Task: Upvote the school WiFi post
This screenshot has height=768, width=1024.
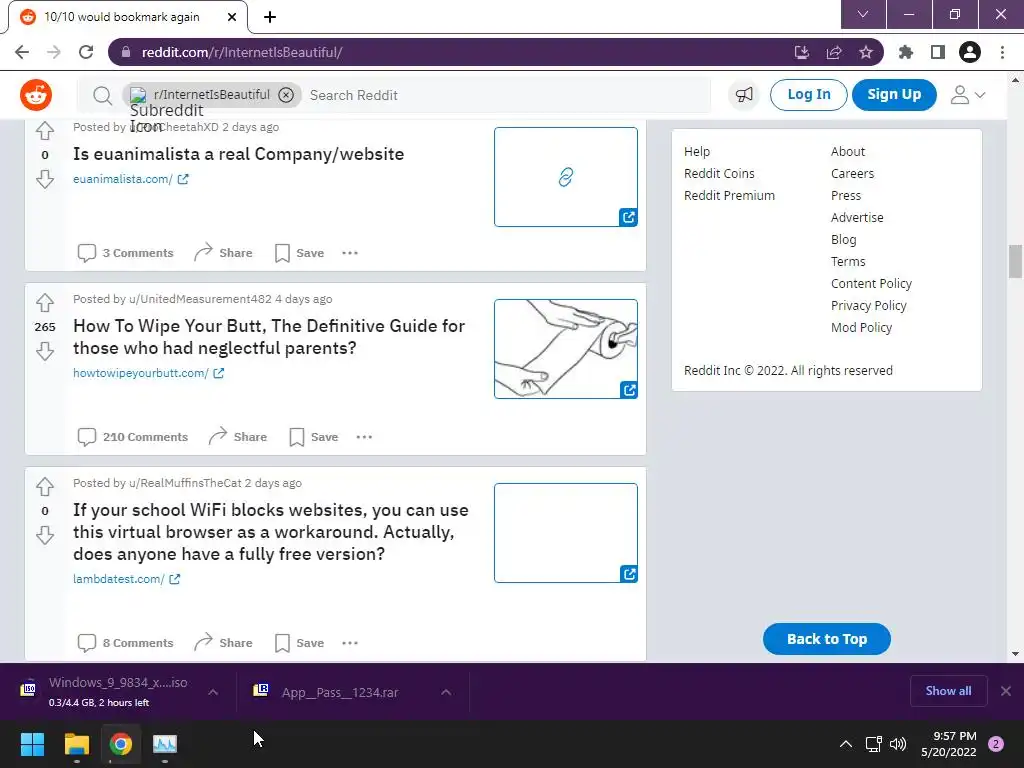Action: (x=44, y=487)
